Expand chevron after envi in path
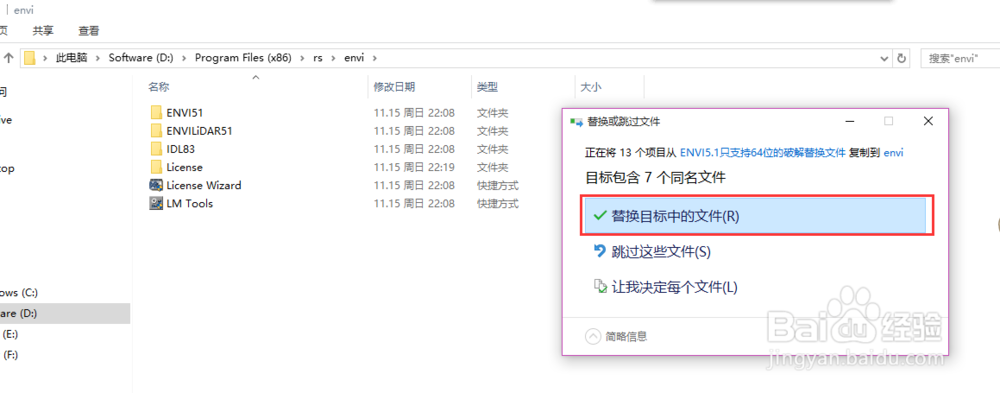The height and width of the screenshot is (393, 1000). click(x=374, y=58)
